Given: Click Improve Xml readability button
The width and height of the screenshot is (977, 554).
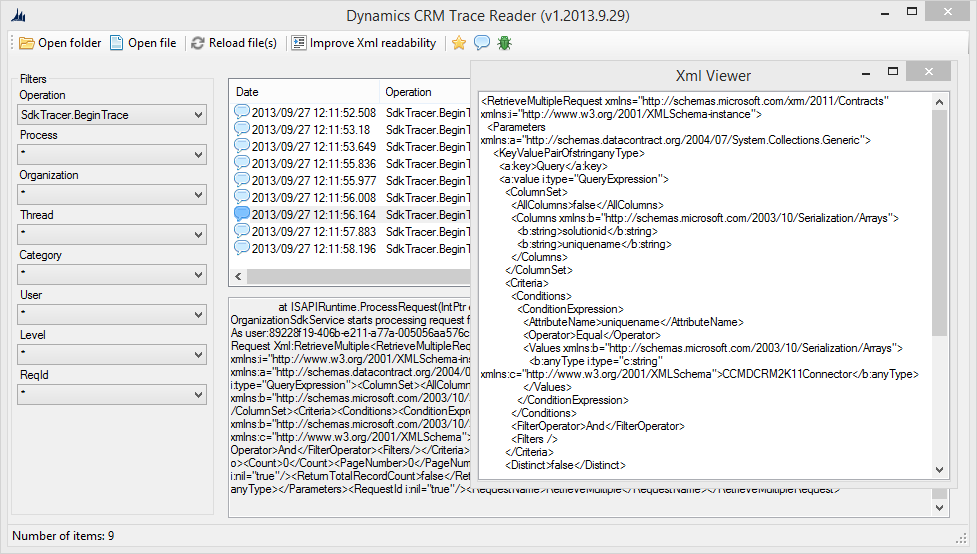Looking at the screenshot, I should (x=364, y=43).
